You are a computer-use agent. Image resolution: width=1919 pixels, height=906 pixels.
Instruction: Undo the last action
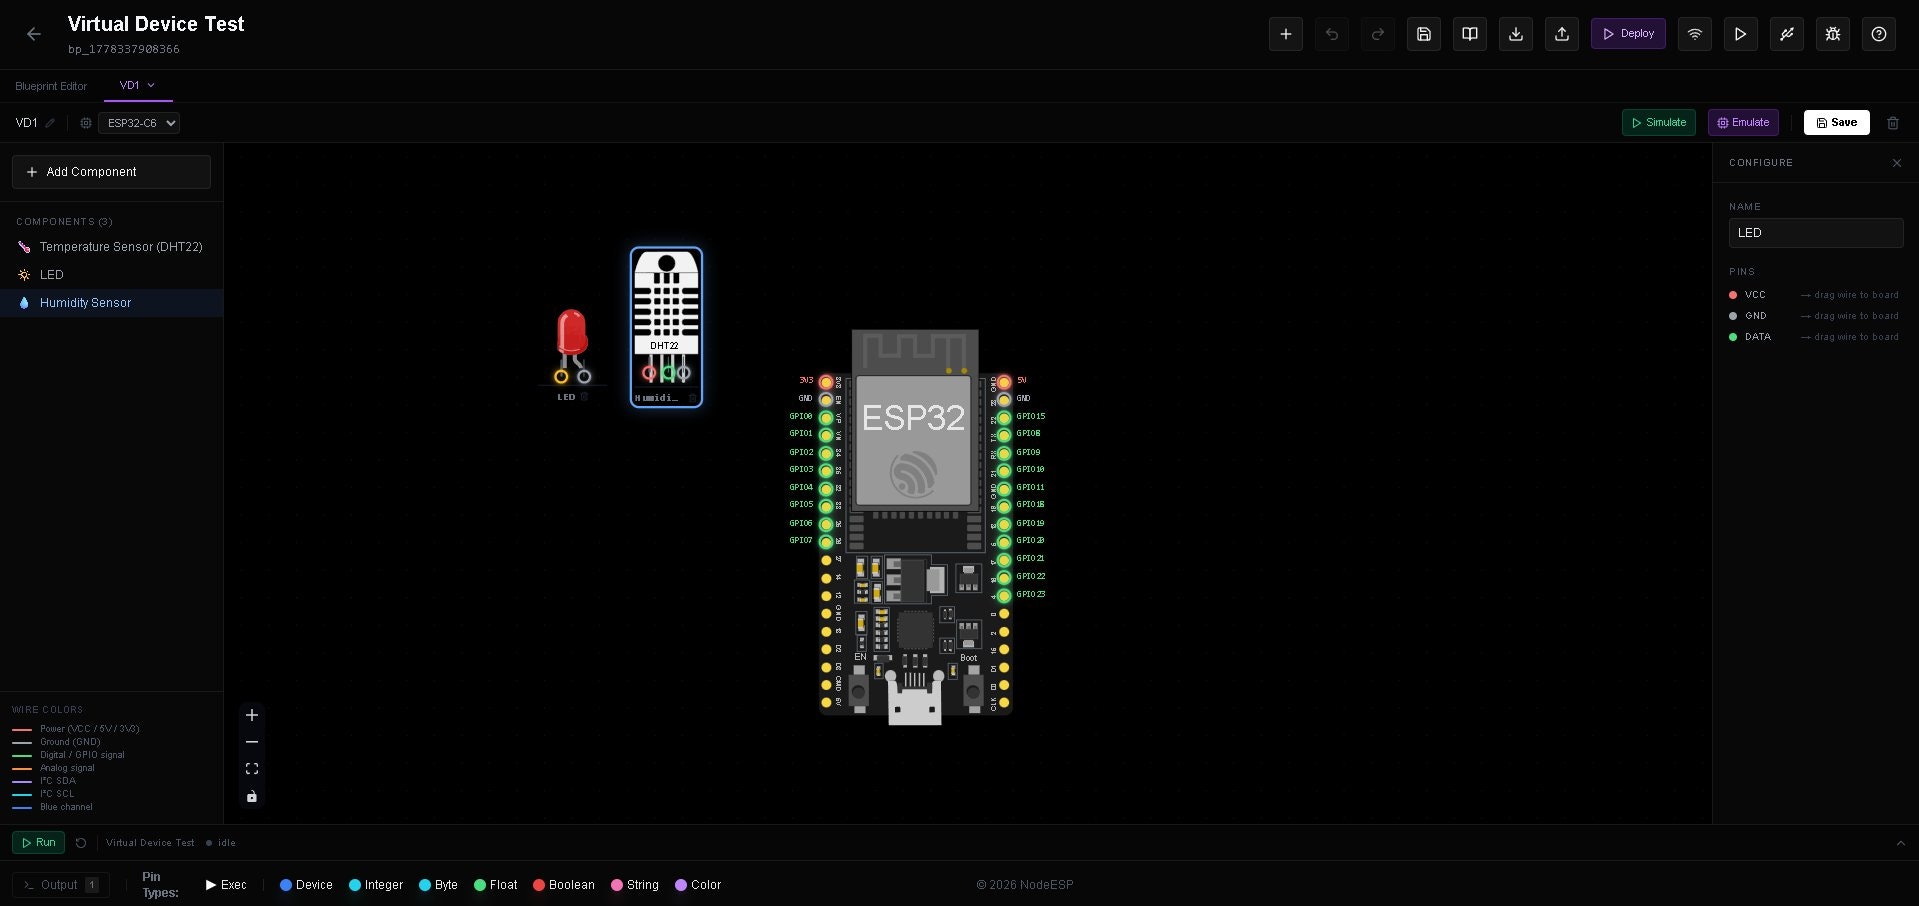1332,34
